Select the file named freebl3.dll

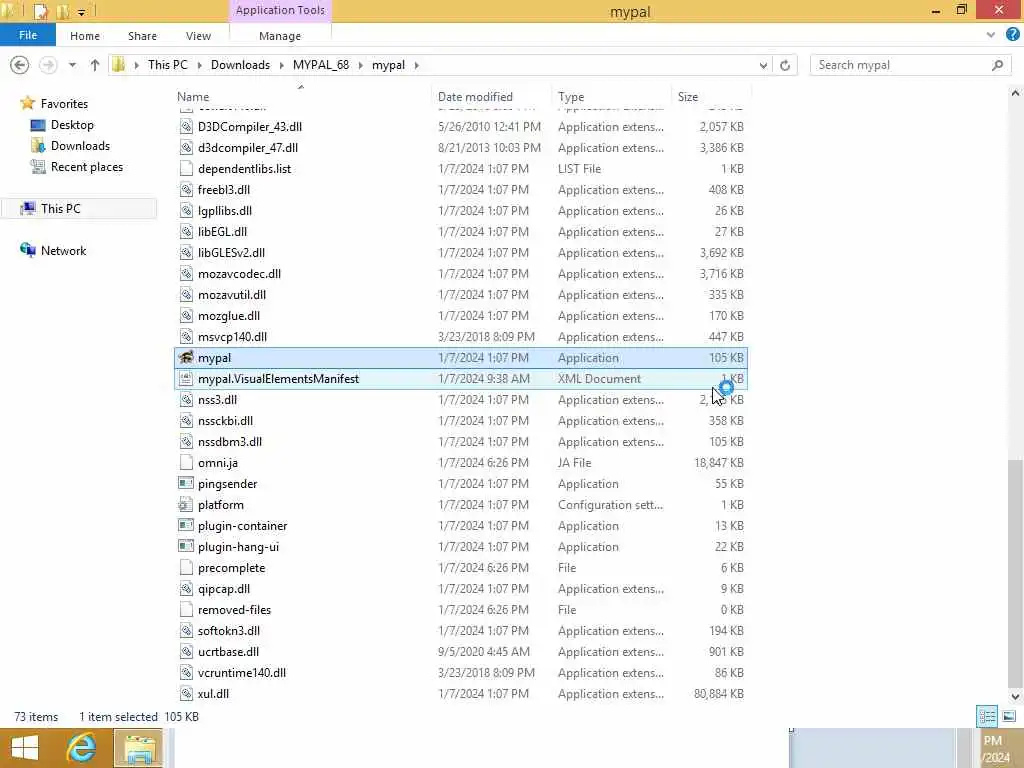(x=224, y=189)
